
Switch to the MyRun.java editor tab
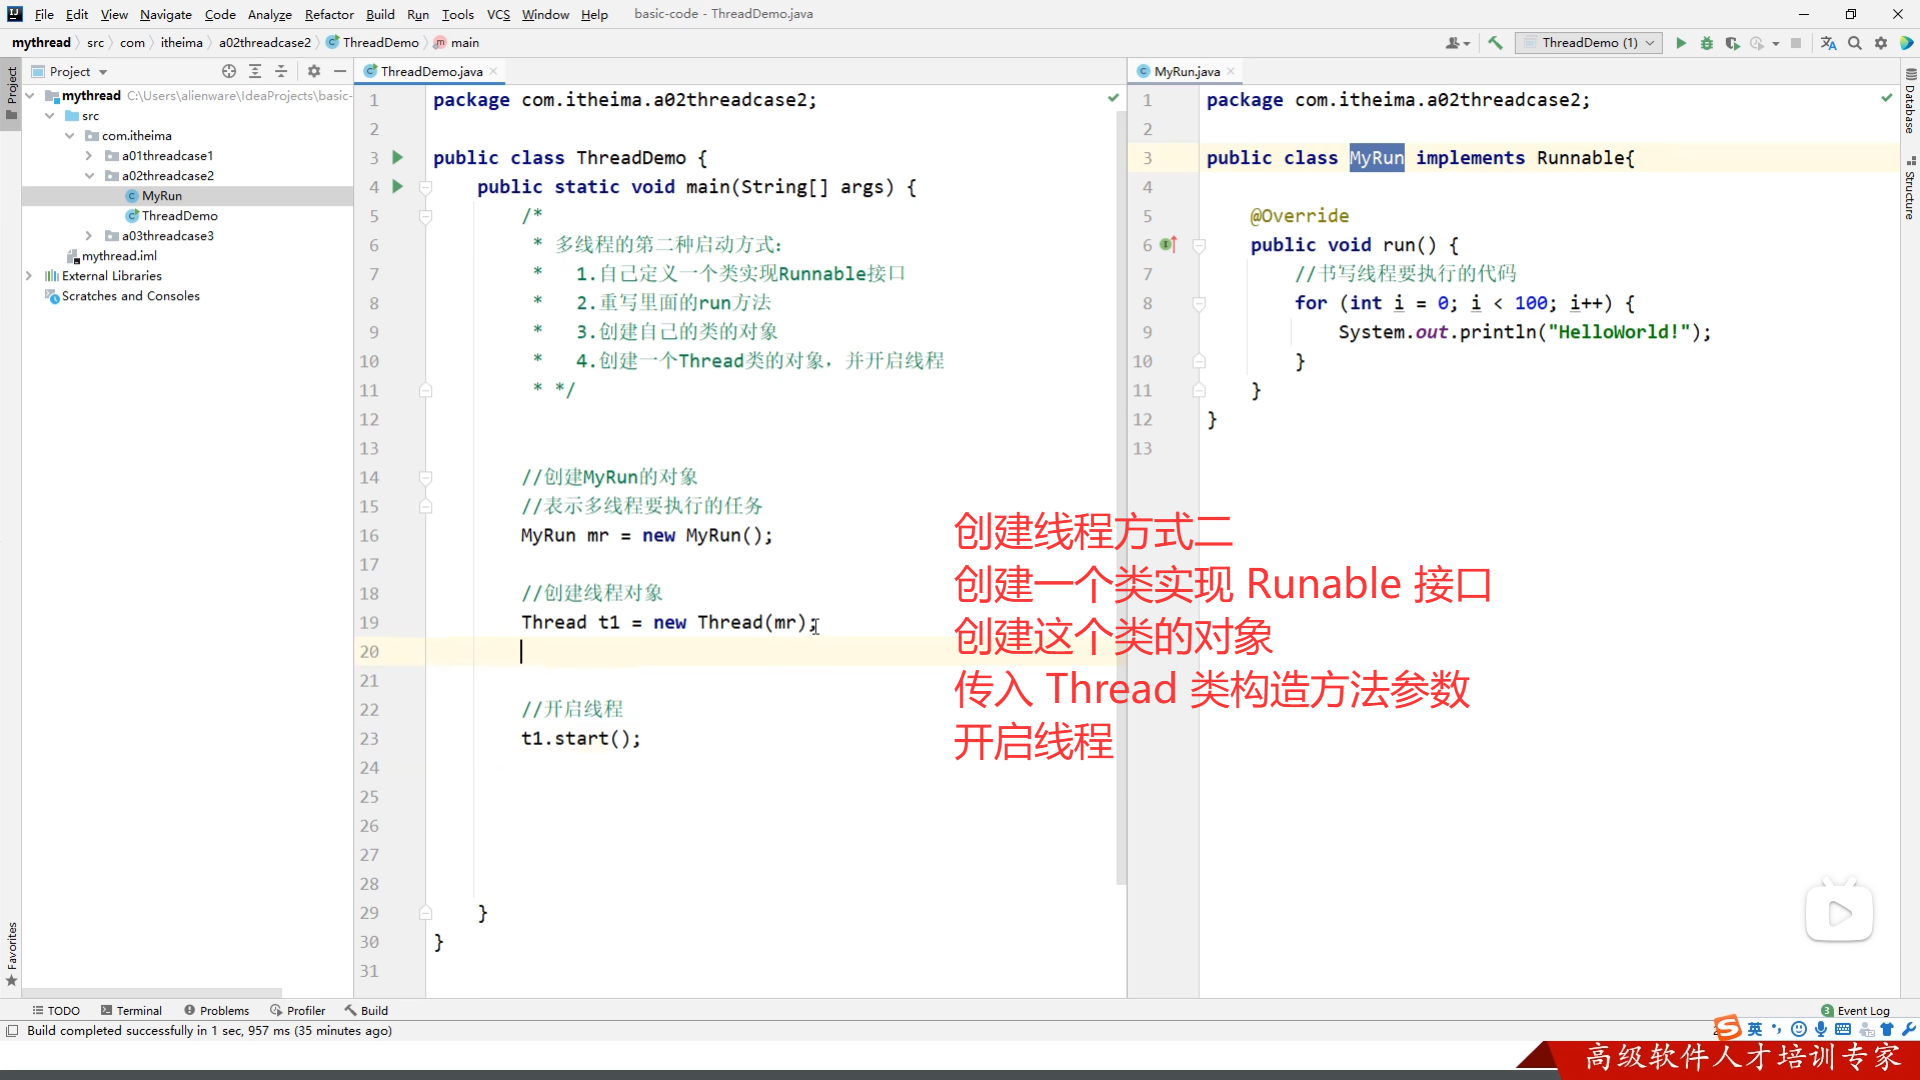click(1186, 71)
